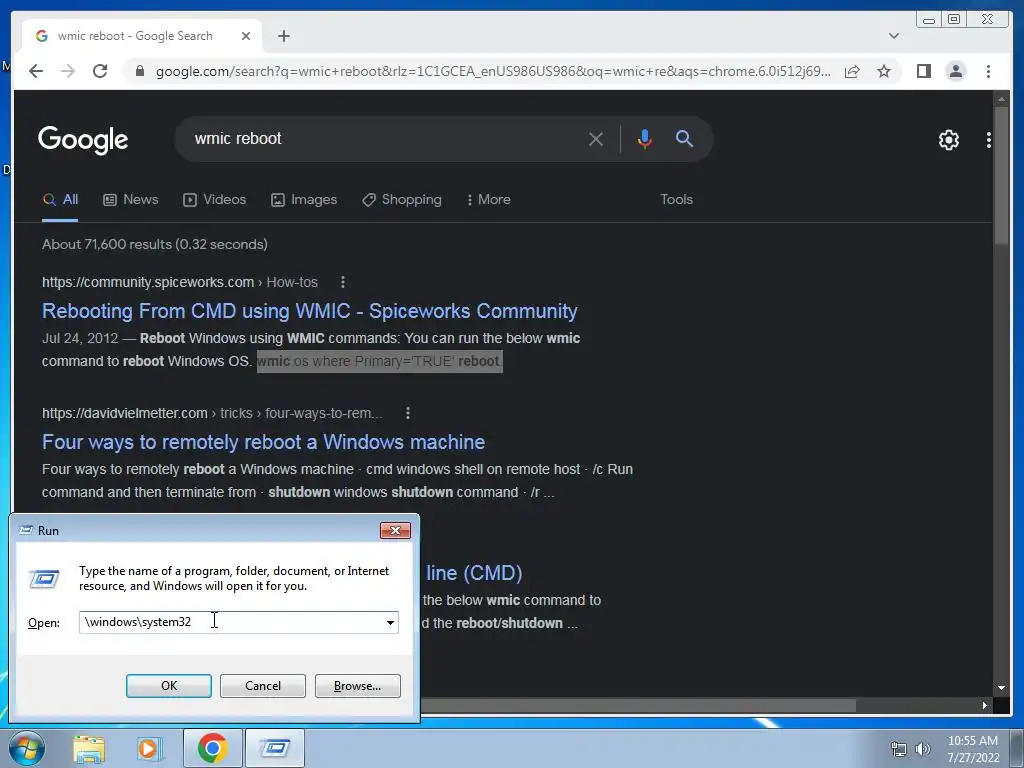The image size is (1024, 768).
Task: Open the options dots beside the spiceworks URL
Action: 343,282
